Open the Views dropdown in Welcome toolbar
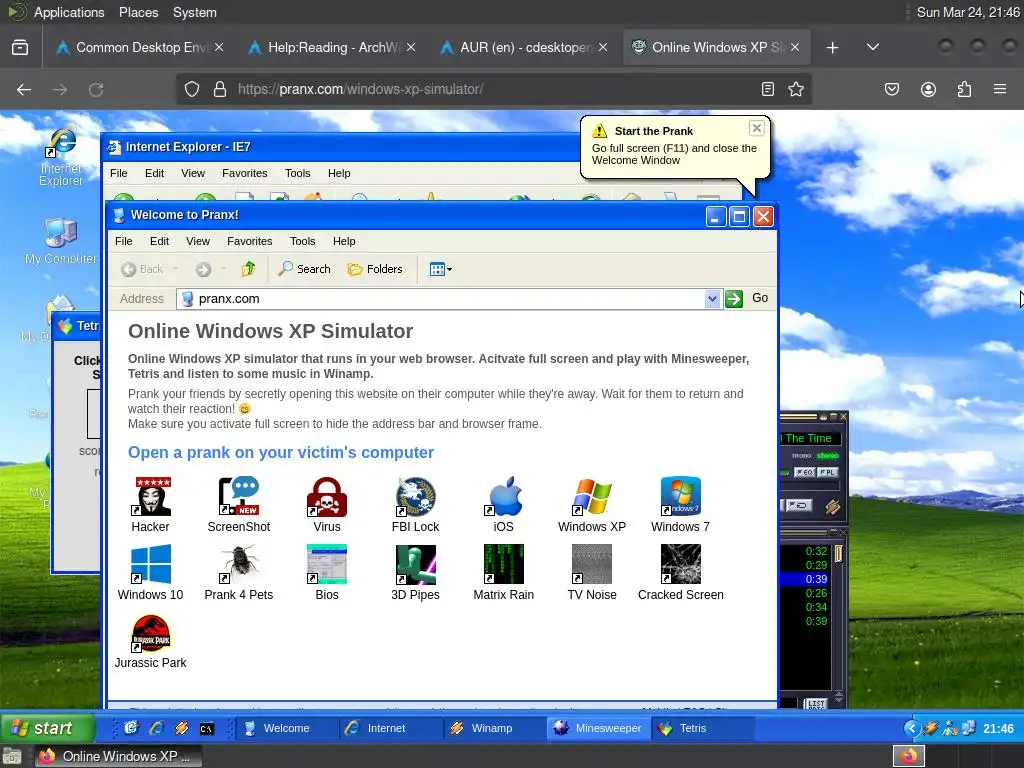 [441, 269]
